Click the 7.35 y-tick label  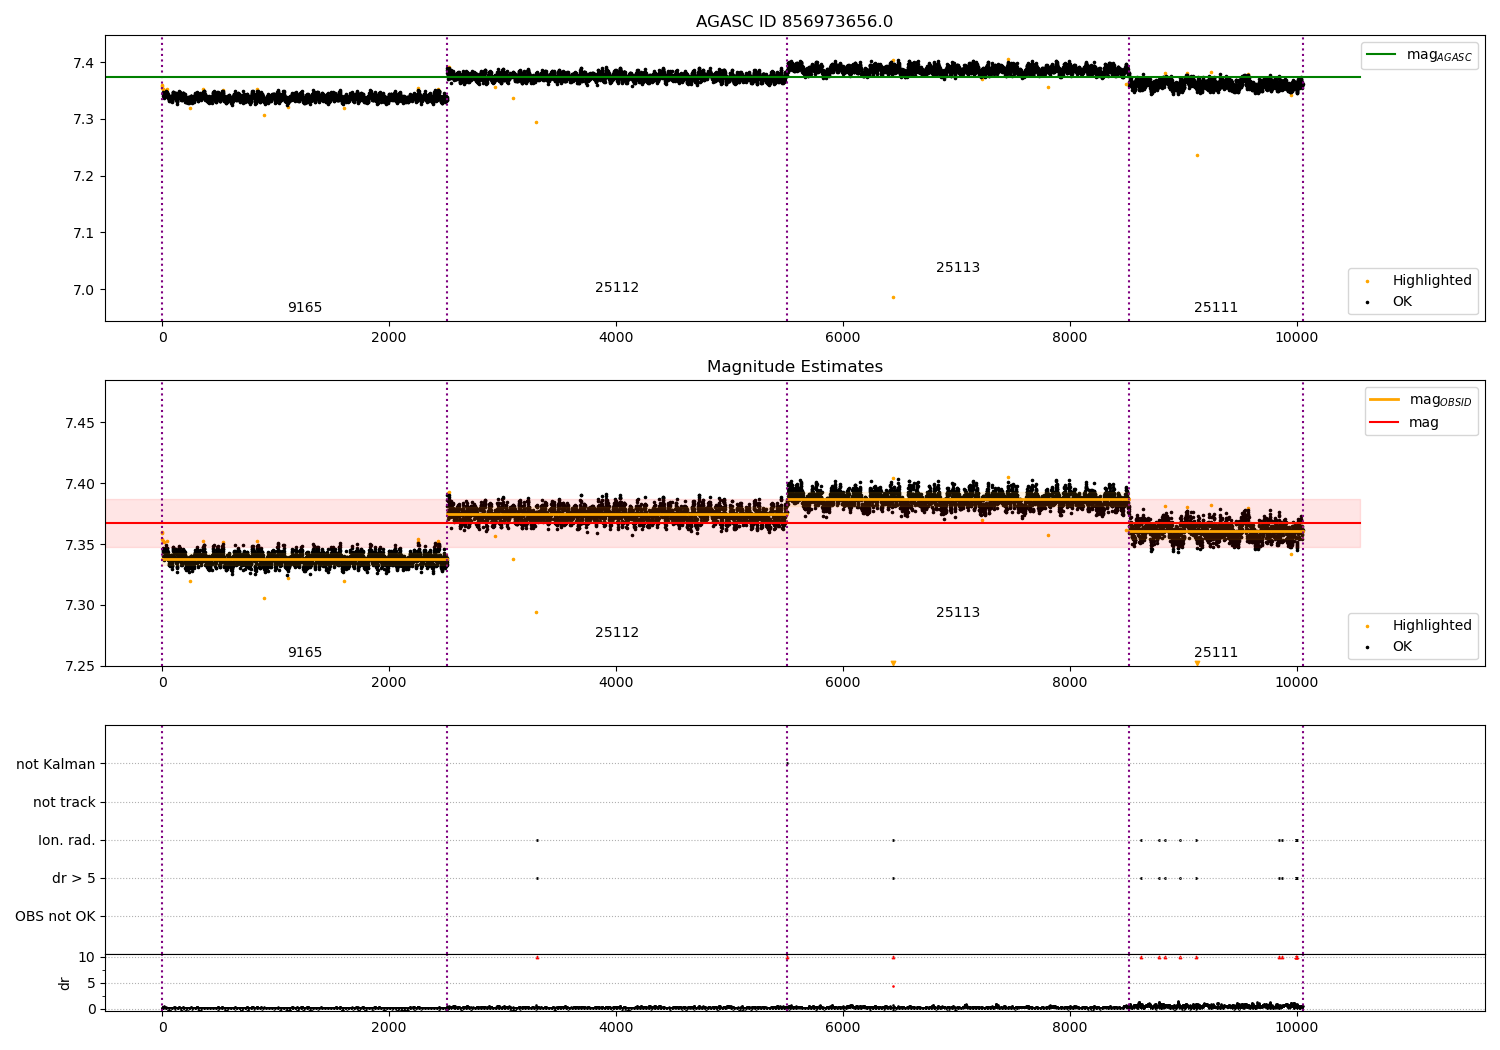(80, 546)
